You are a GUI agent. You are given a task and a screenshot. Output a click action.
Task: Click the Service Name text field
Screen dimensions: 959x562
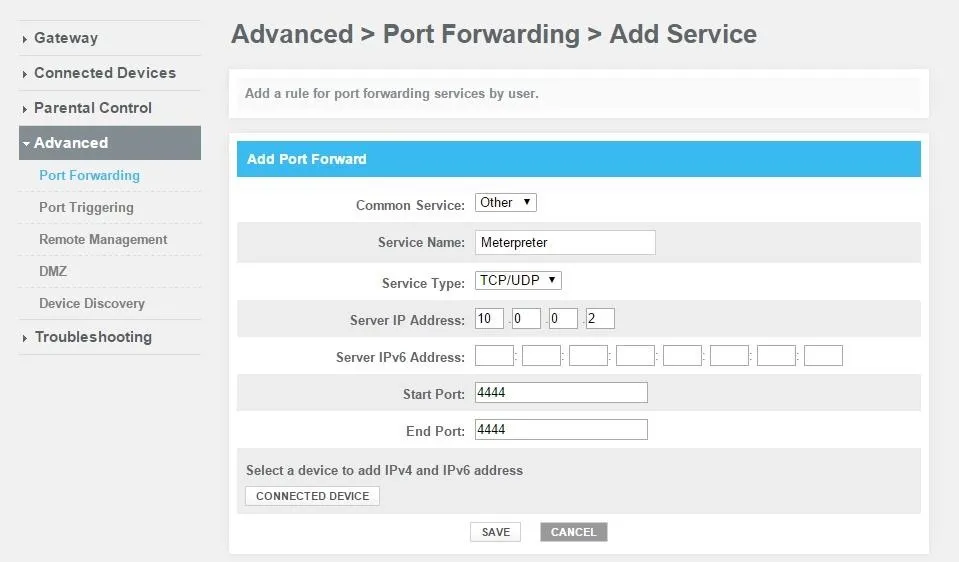coord(565,242)
